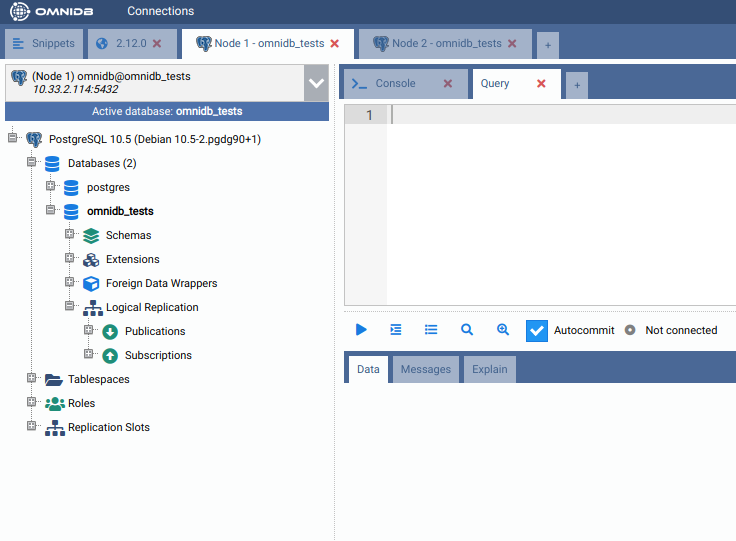The width and height of the screenshot is (736, 541).
Task: Run the query with the play icon
Action: point(362,330)
